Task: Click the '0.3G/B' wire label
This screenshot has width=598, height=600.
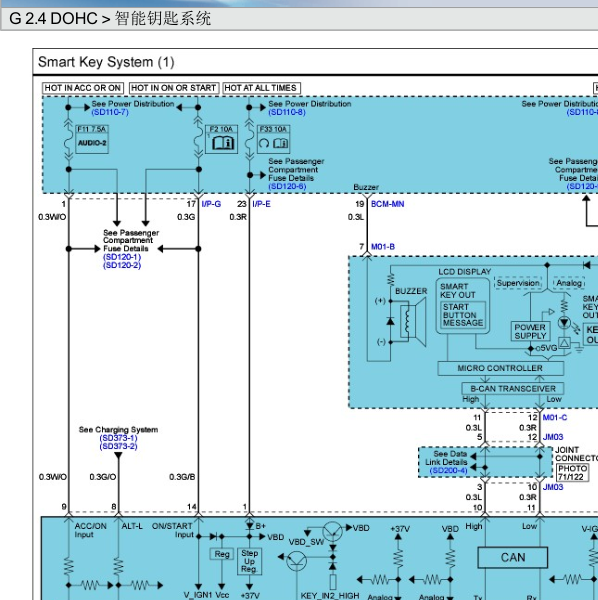Action: [x=182, y=477]
